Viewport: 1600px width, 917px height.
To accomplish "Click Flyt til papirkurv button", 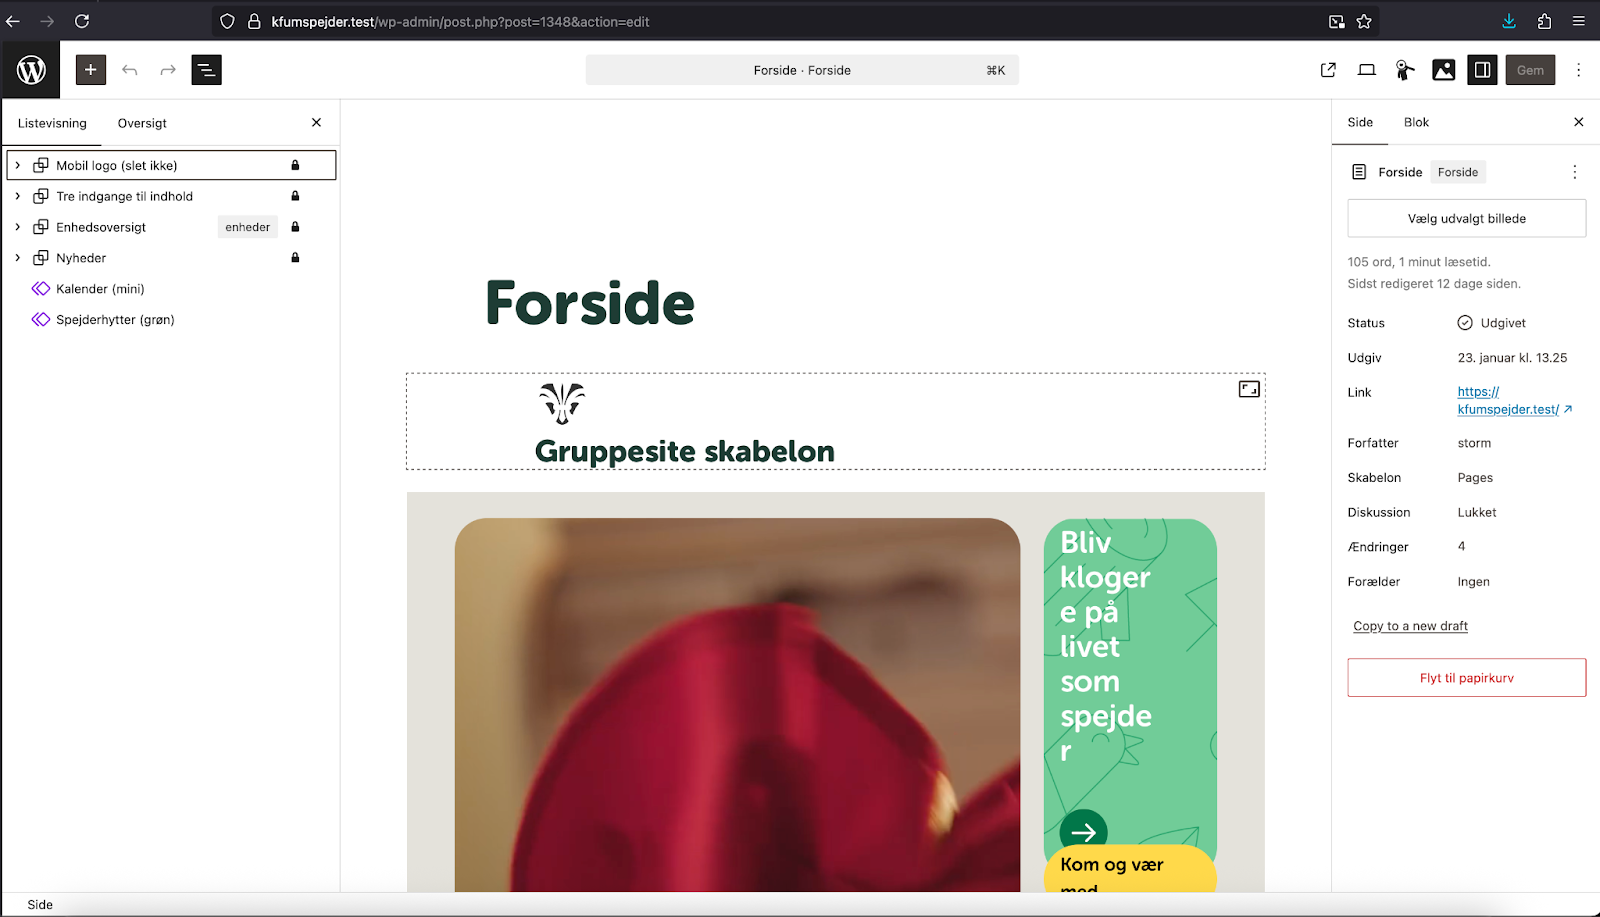I will 1466,677.
